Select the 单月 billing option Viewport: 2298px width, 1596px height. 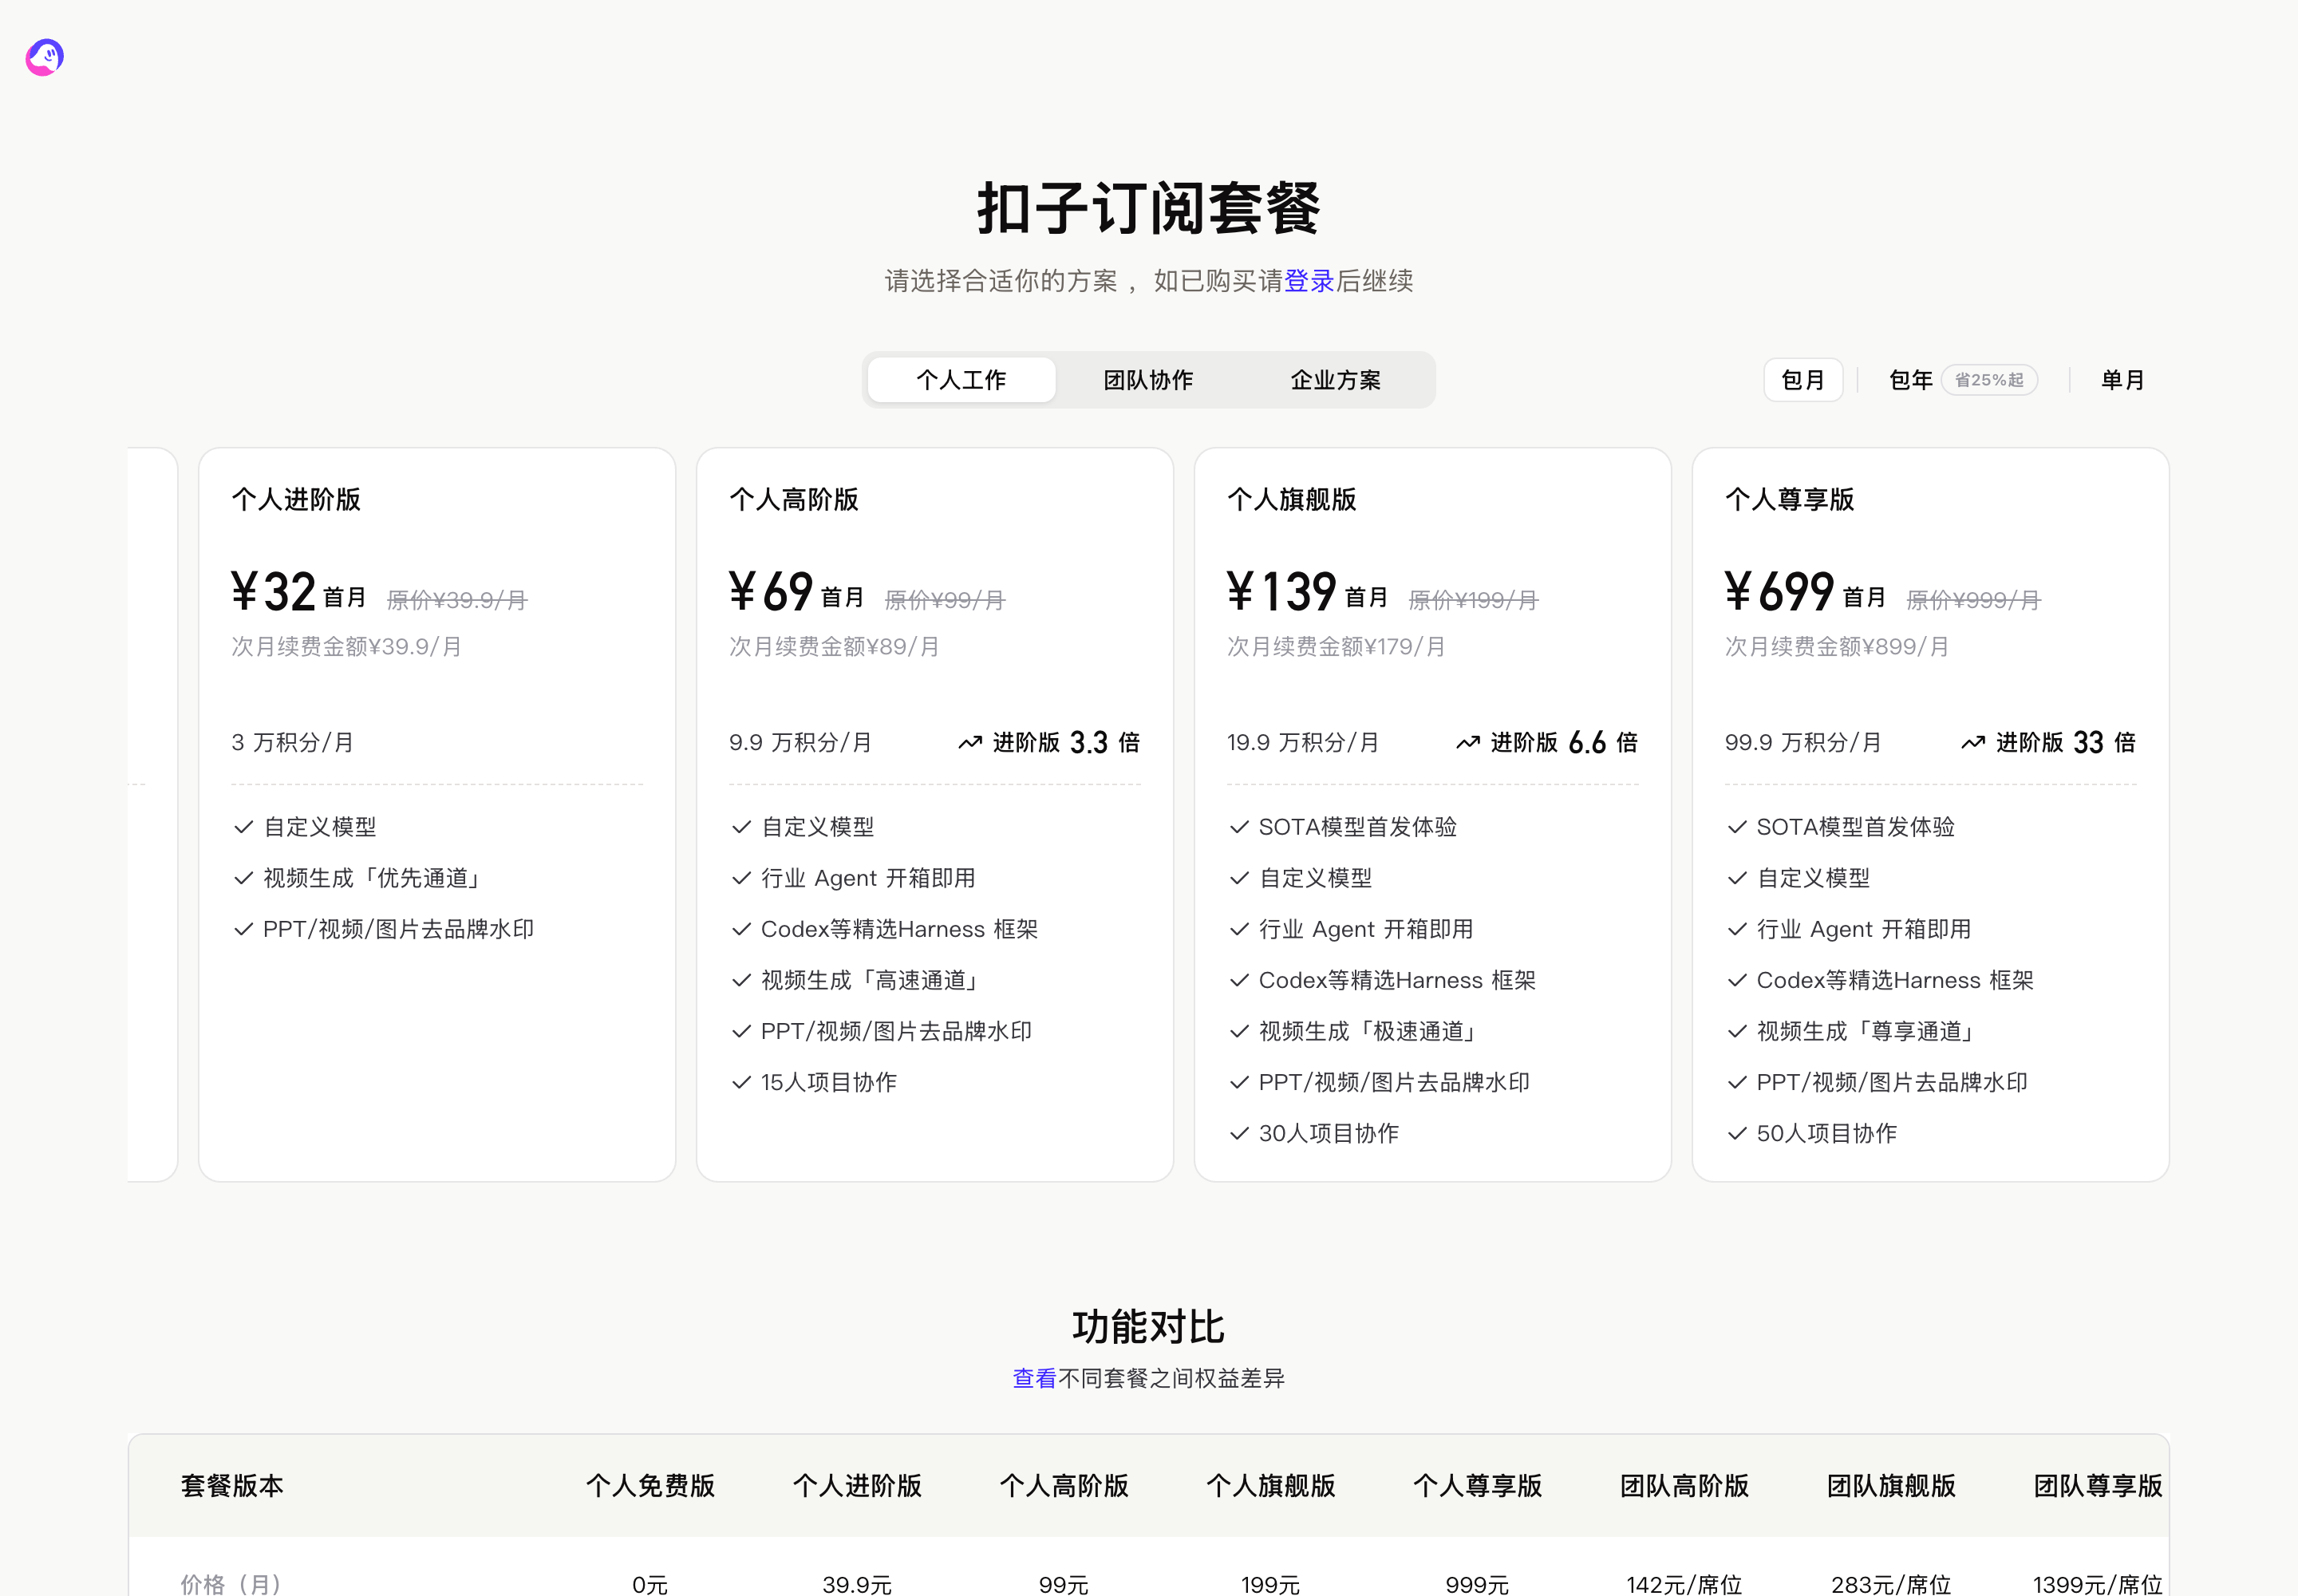click(x=2122, y=380)
